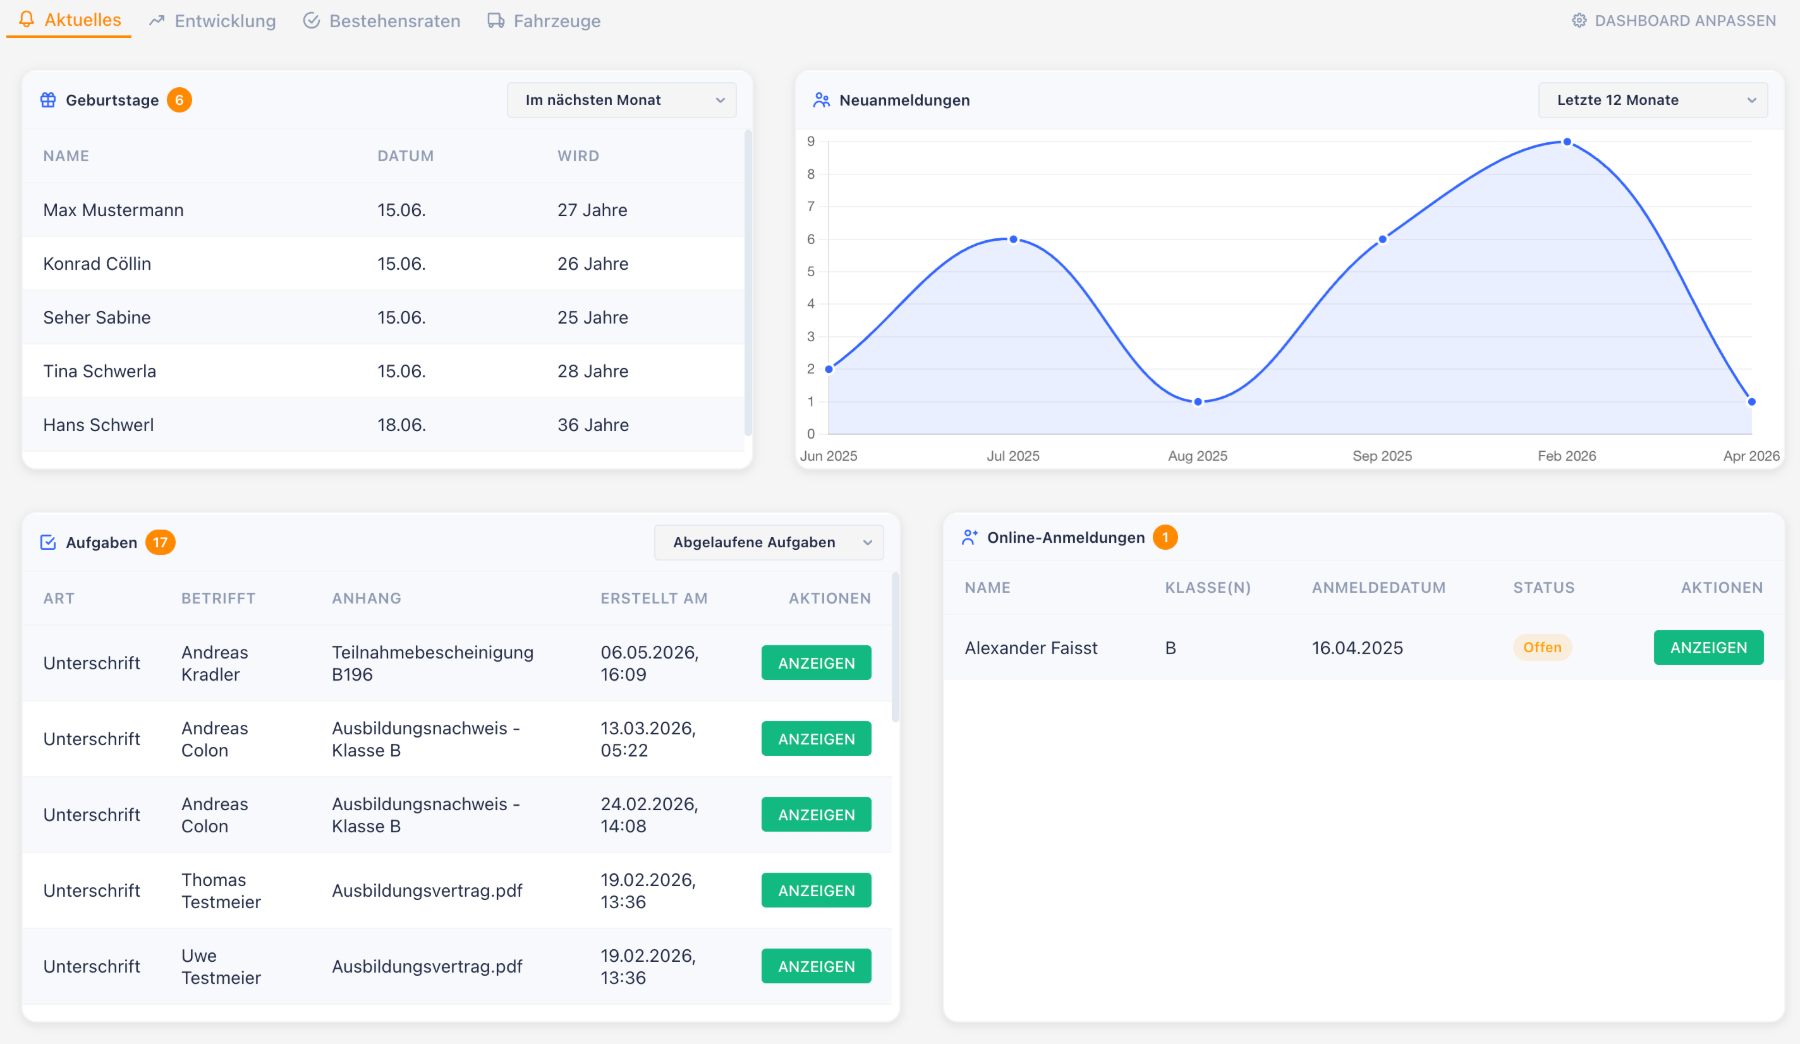Click the Jun 2025 chart data point
Viewport: 1800px width, 1044px height.
[x=829, y=369]
